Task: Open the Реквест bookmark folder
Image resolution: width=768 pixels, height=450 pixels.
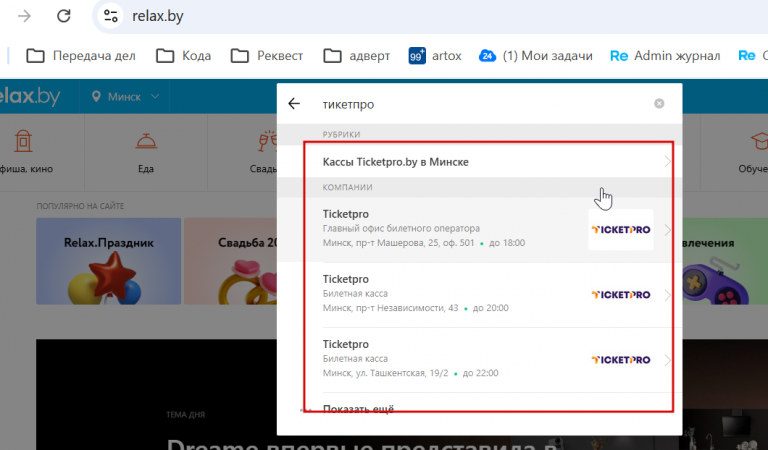Action: pyautogui.click(x=267, y=56)
